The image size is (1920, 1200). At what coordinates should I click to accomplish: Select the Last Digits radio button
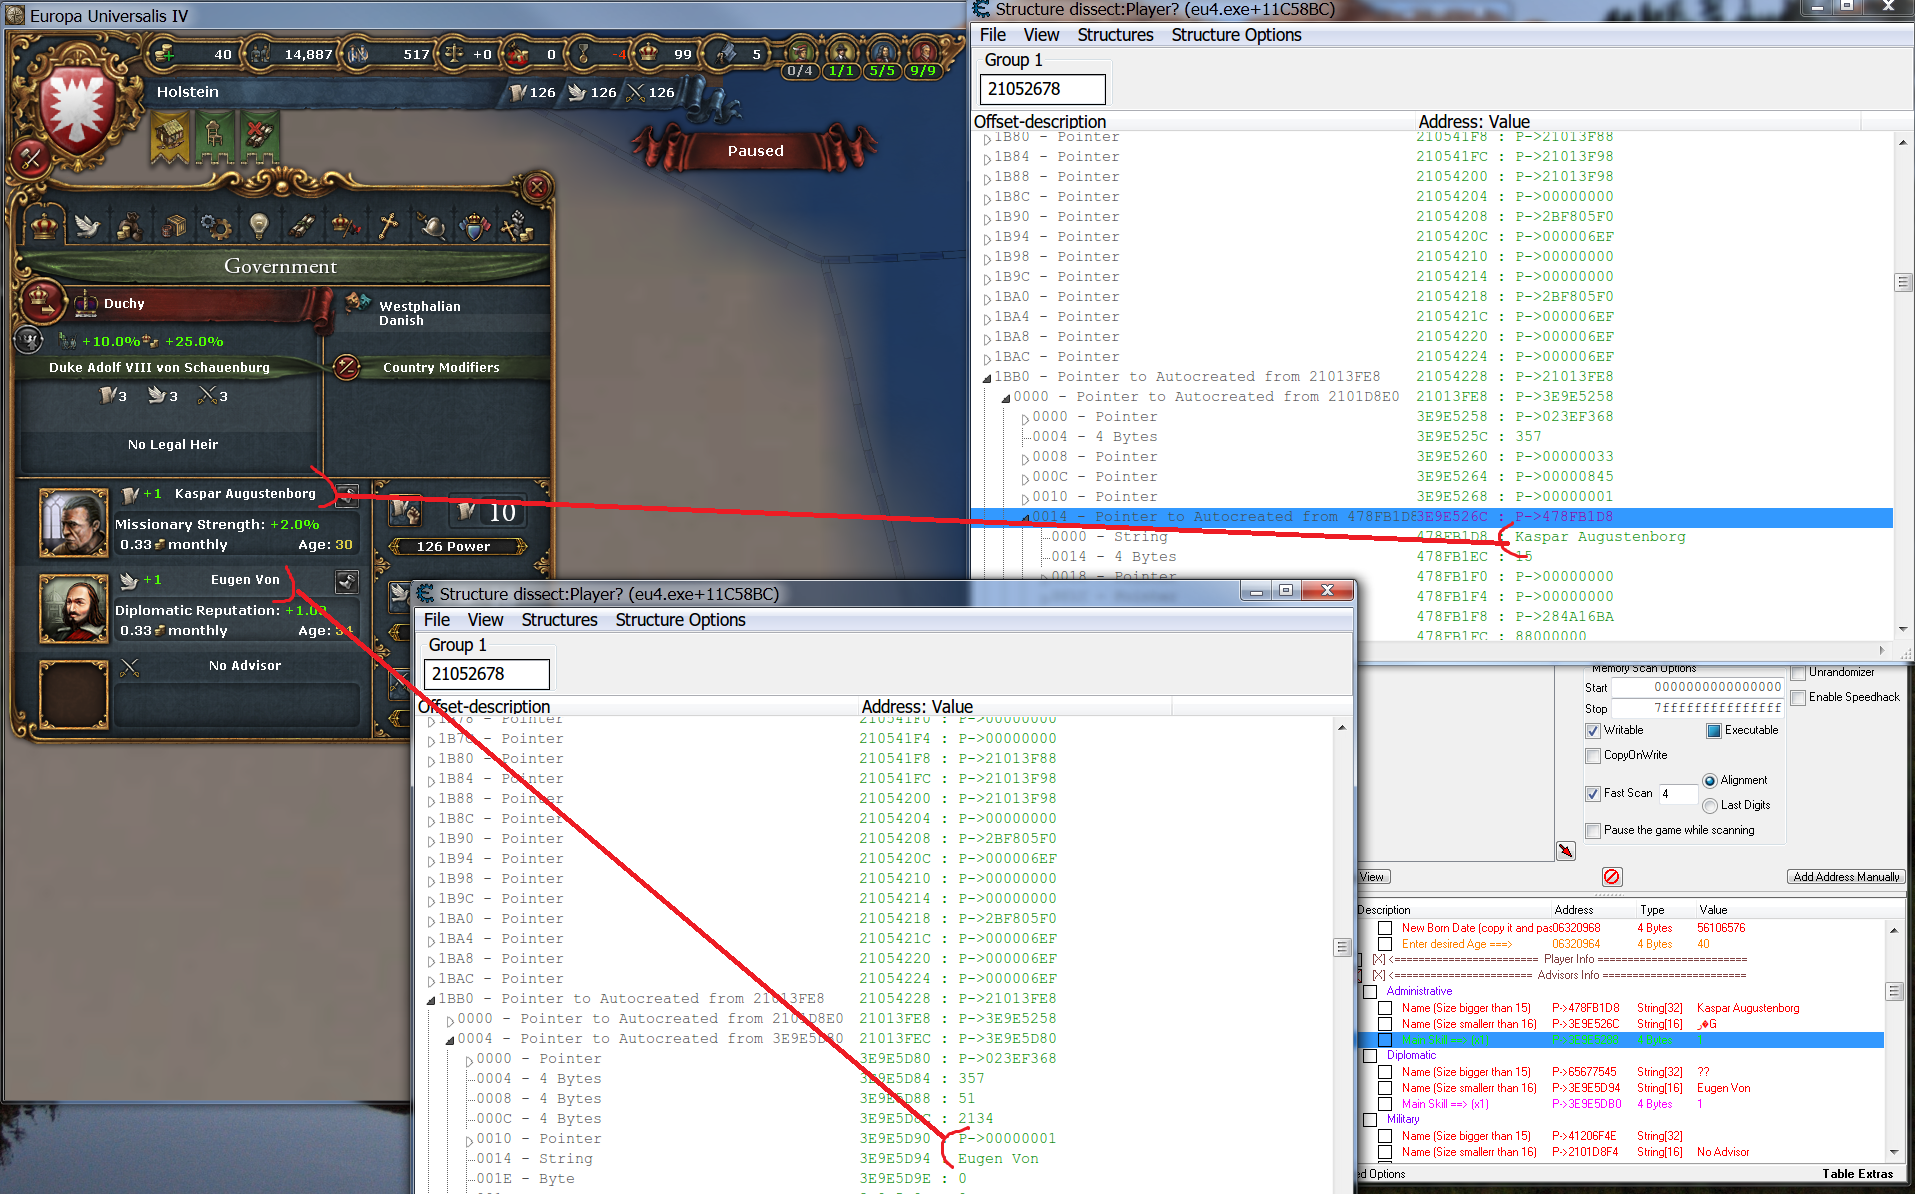(x=1710, y=806)
